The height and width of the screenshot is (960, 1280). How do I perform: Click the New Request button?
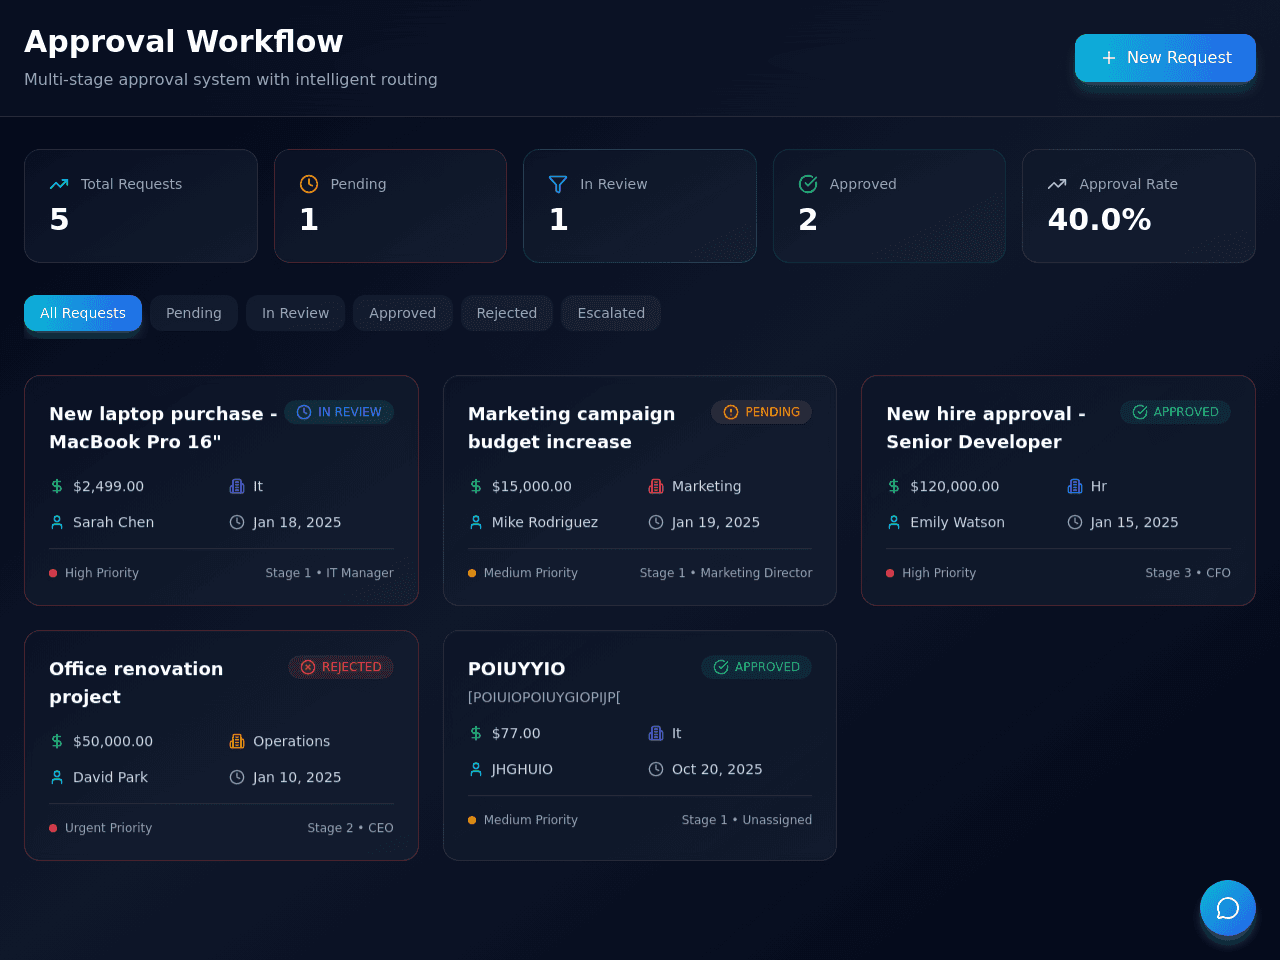tap(1165, 58)
